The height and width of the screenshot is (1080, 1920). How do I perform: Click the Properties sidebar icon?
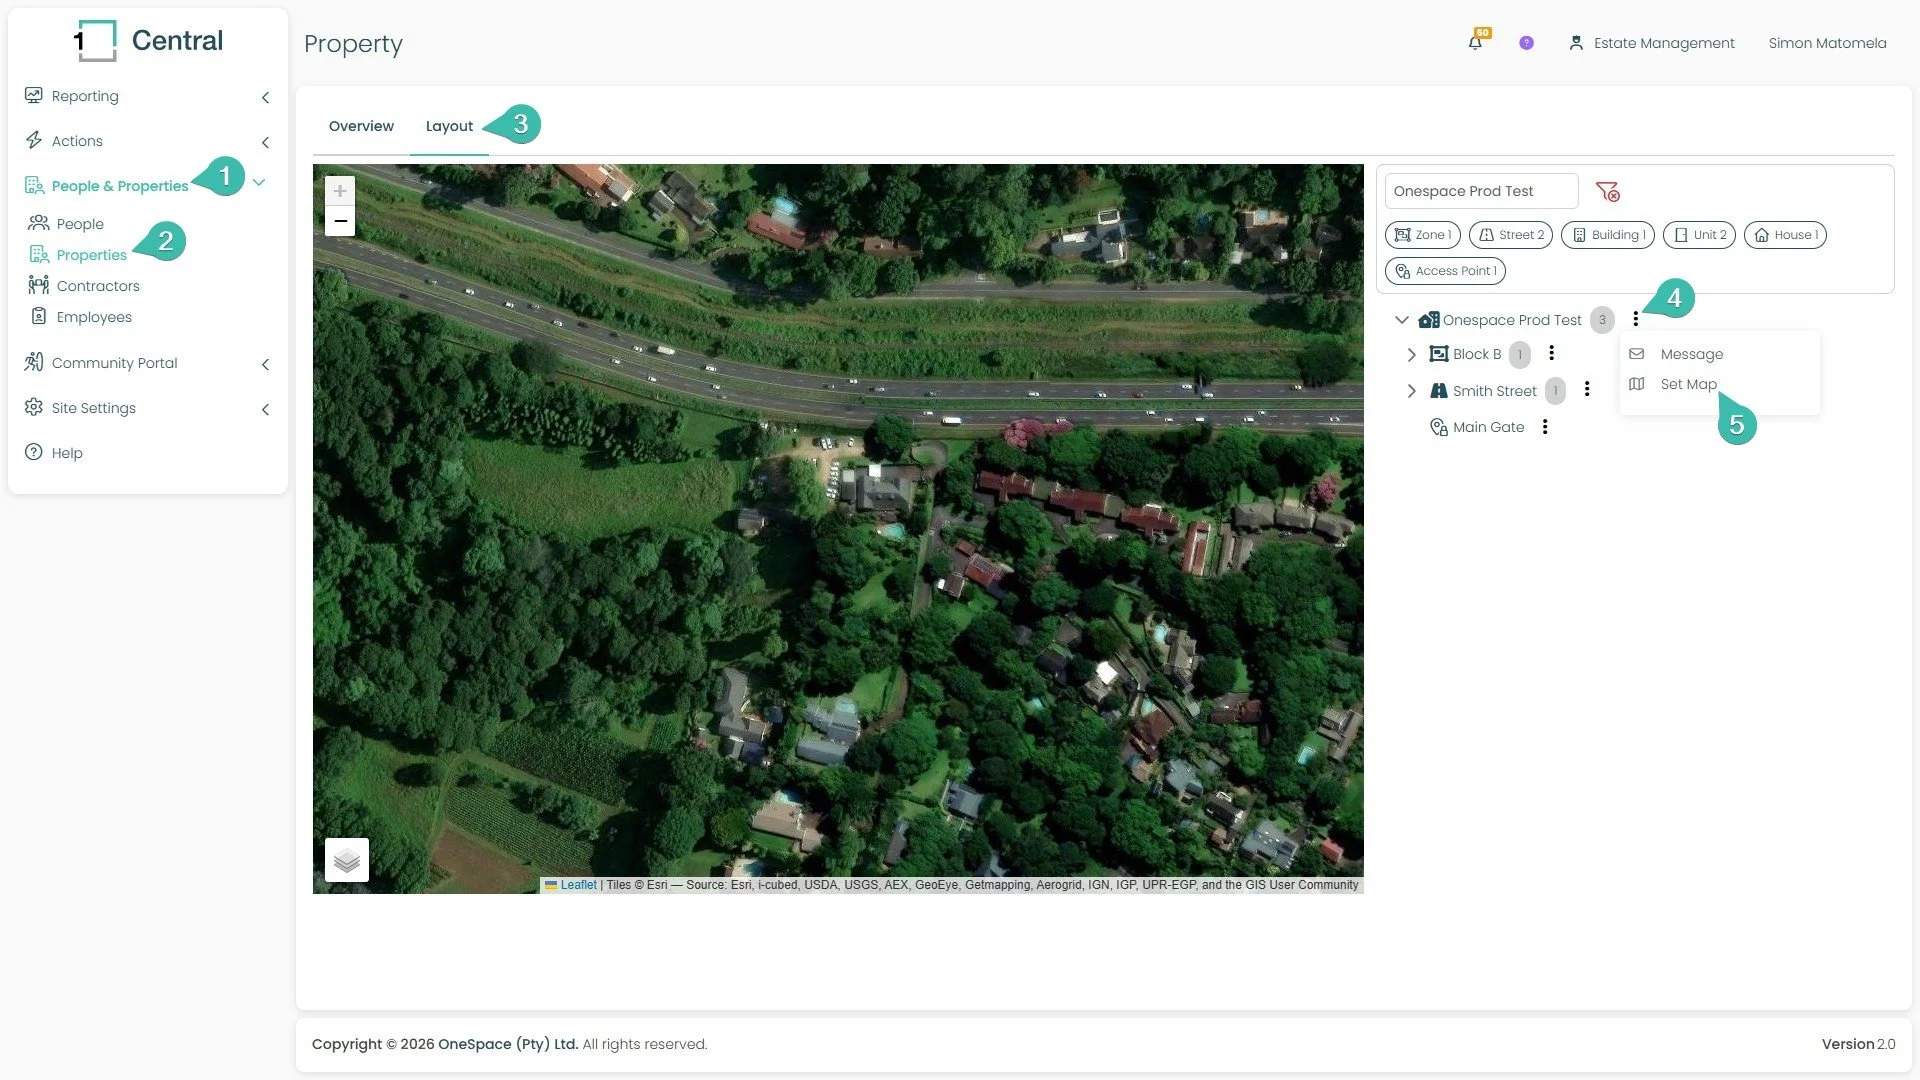(x=39, y=254)
